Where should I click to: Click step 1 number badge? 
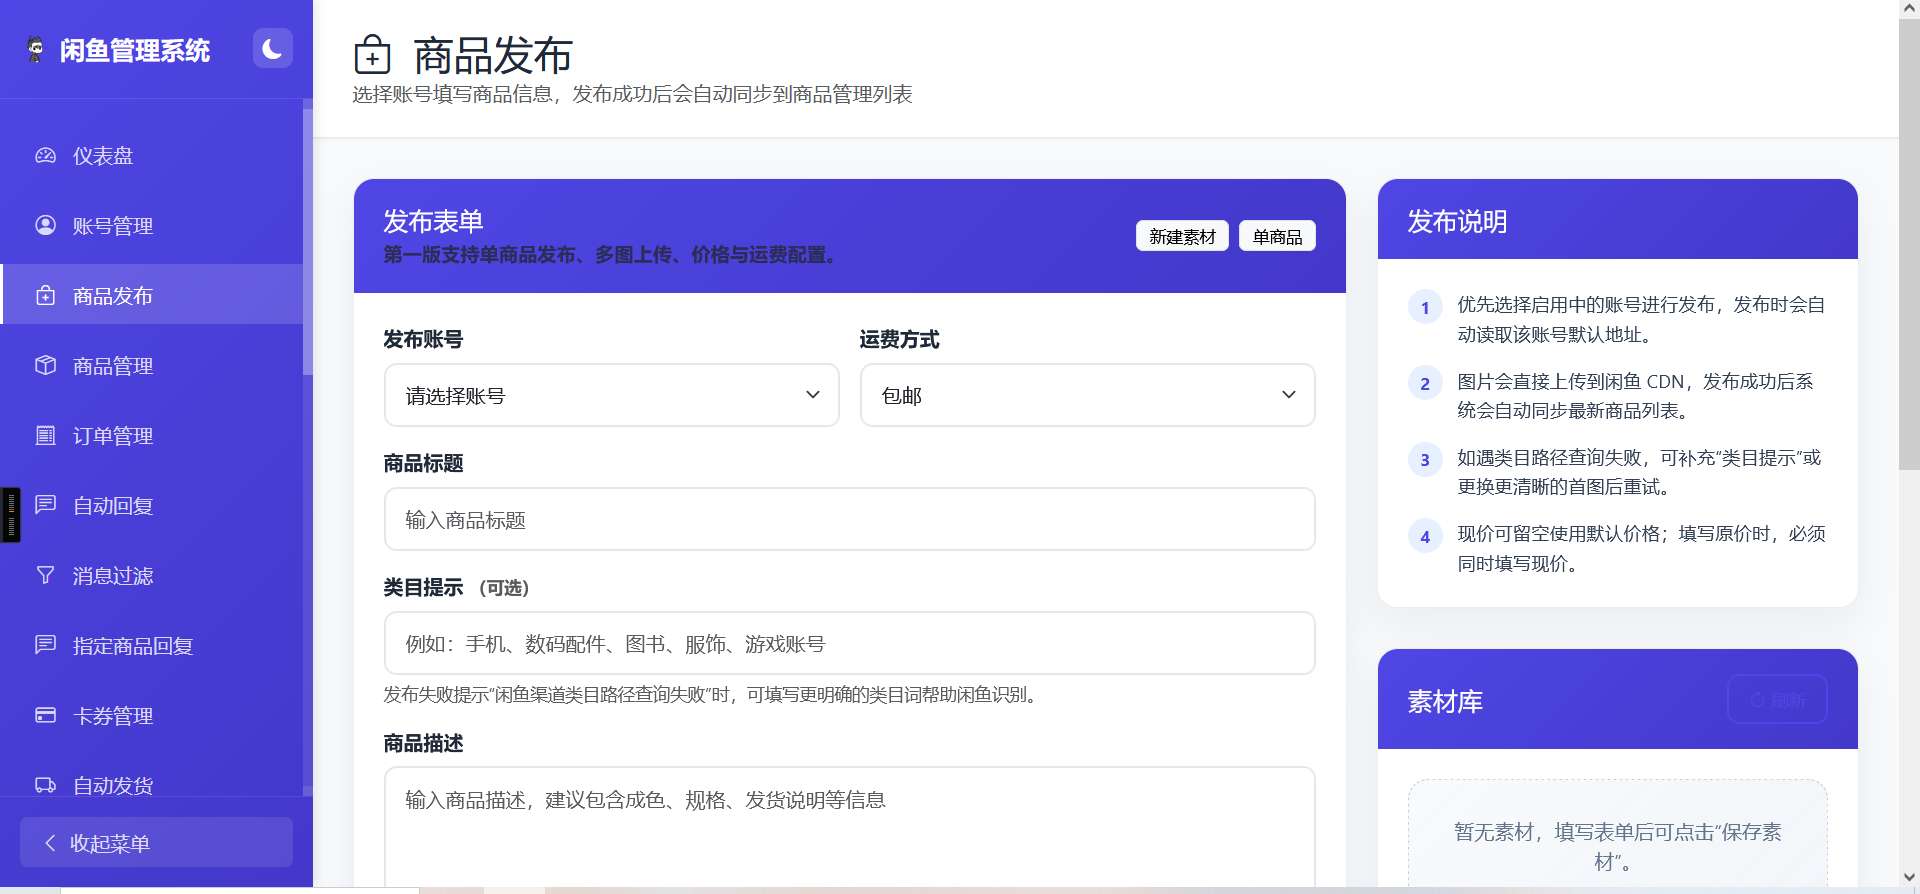coord(1425,307)
